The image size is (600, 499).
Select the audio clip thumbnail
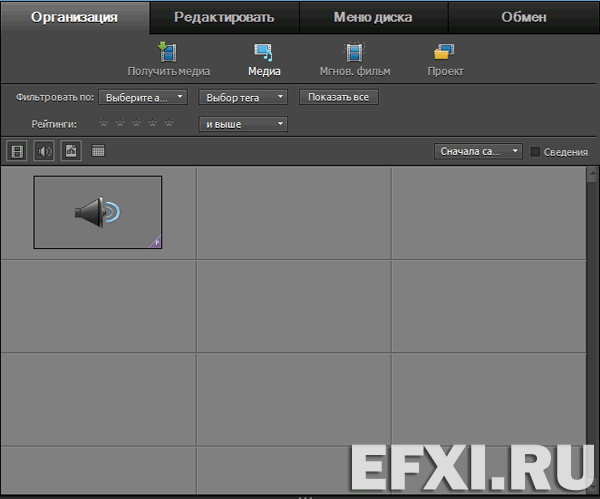[98, 212]
